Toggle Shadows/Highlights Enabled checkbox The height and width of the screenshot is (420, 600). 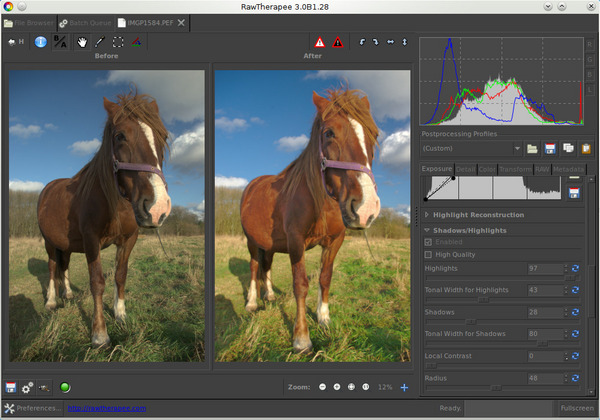[x=429, y=242]
